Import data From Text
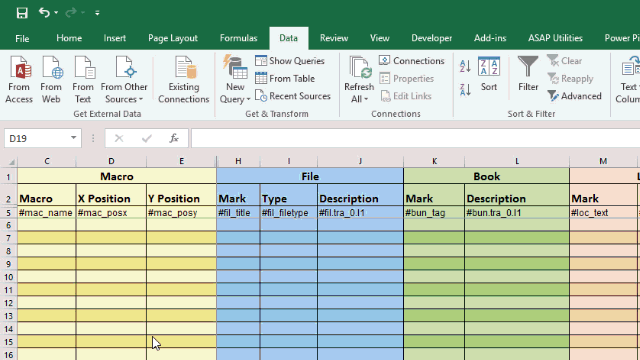Image resolution: width=640 pixels, height=360 pixels. (83, 80)
